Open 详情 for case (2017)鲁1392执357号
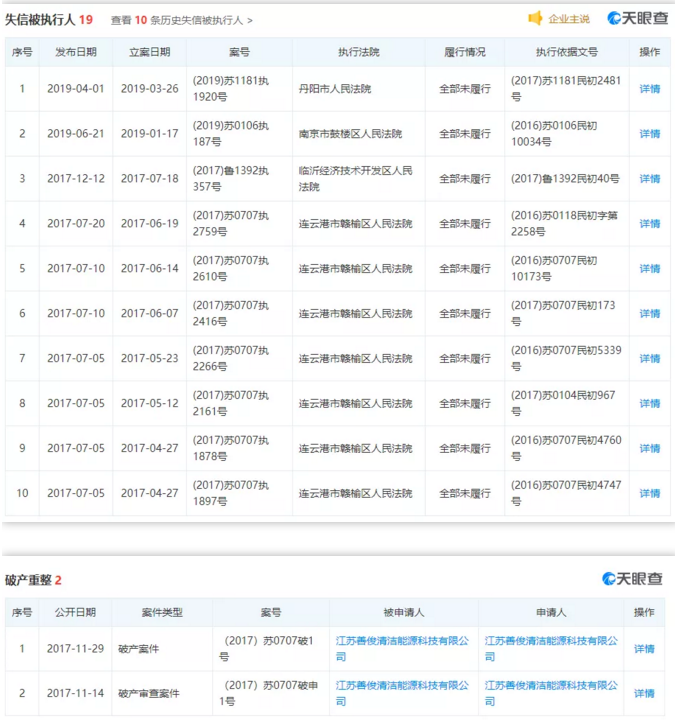 coord(650,178)
